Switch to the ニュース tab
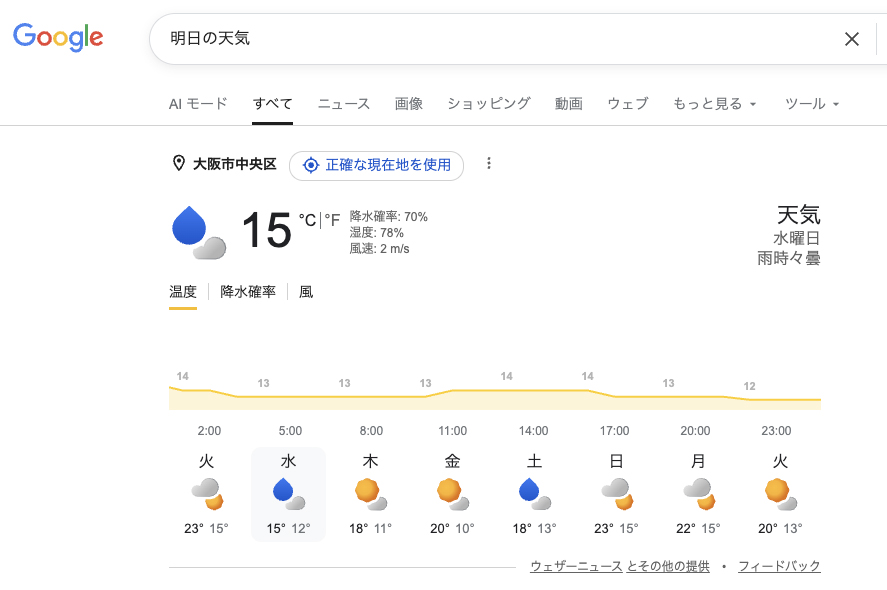Screen dimensions: 887x590 coord(344,104)
